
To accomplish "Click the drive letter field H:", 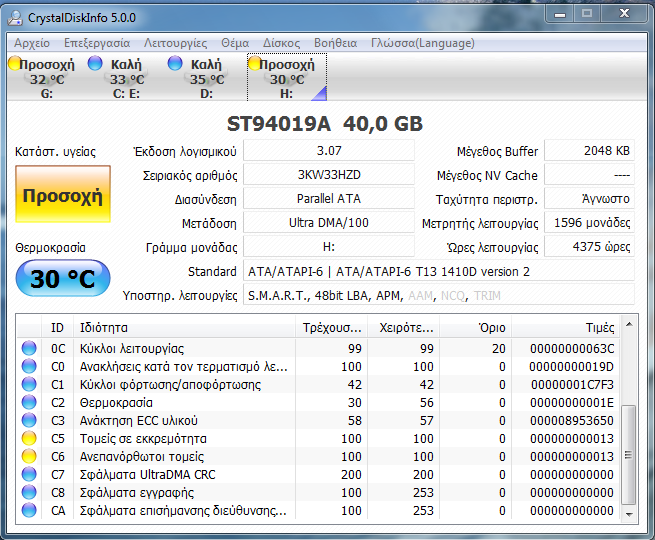I will pos(329,247).
